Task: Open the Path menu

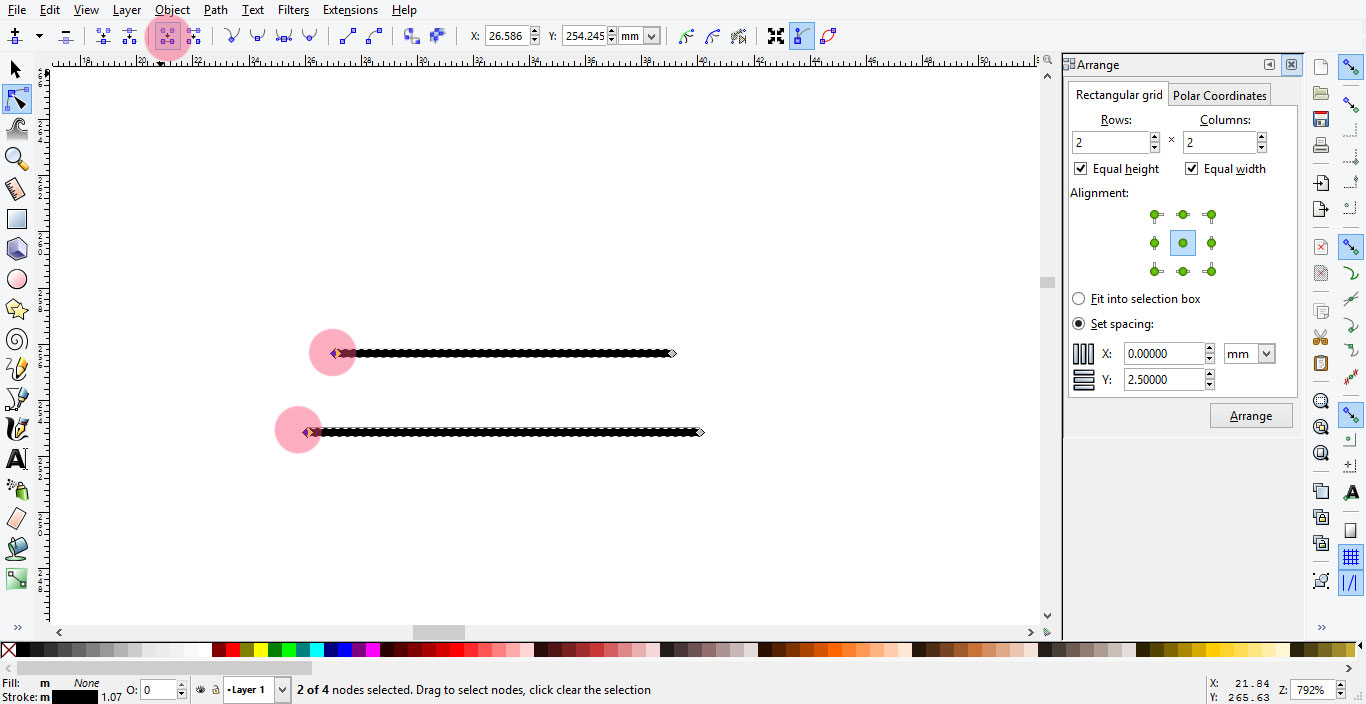Action: [x=215, y=10]
